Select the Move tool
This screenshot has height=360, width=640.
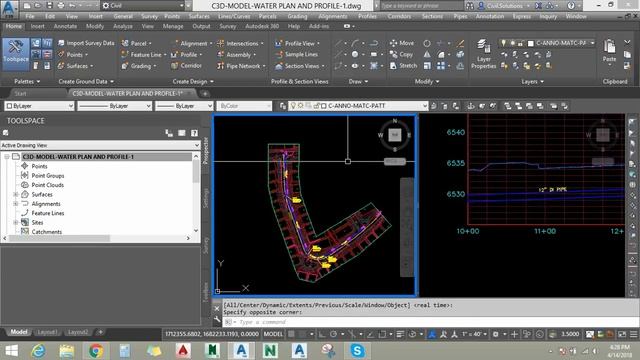click(x=402, y=43)
